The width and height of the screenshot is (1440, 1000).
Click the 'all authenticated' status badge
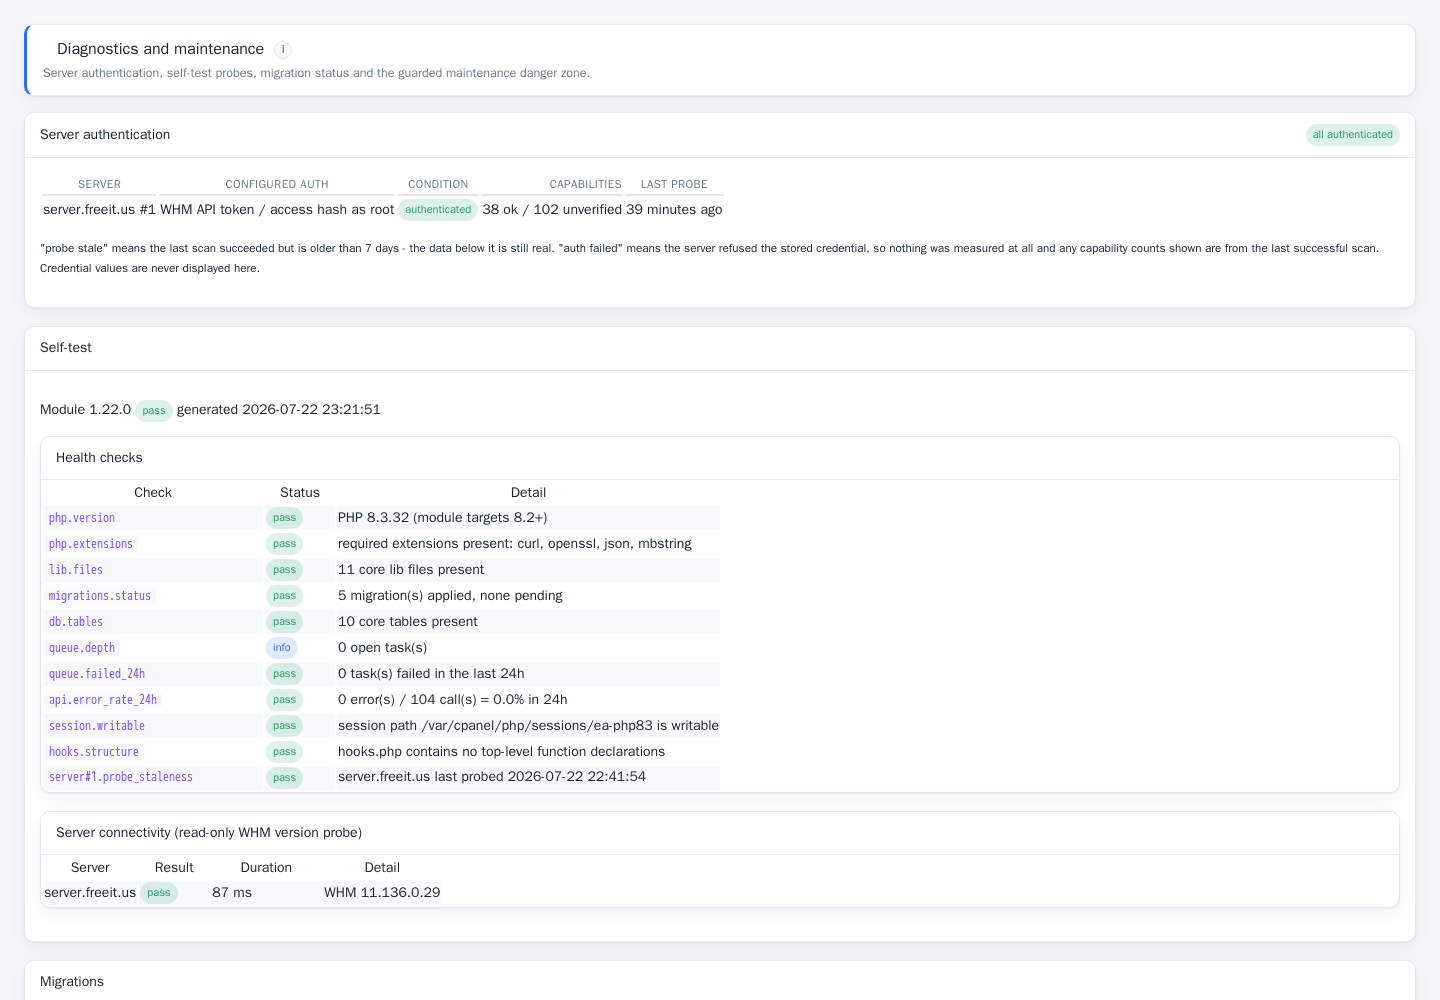point(1352,135)
